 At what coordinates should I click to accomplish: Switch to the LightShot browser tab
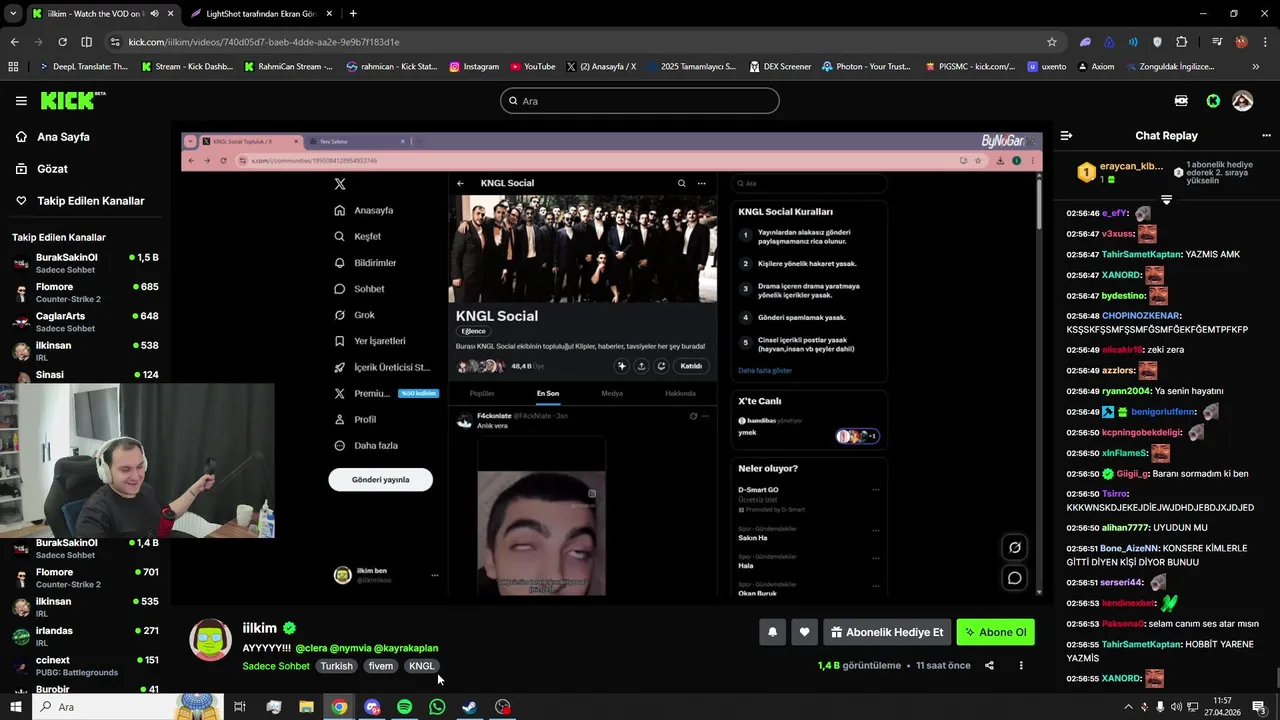pyautogui.click(x=260, y=14)
